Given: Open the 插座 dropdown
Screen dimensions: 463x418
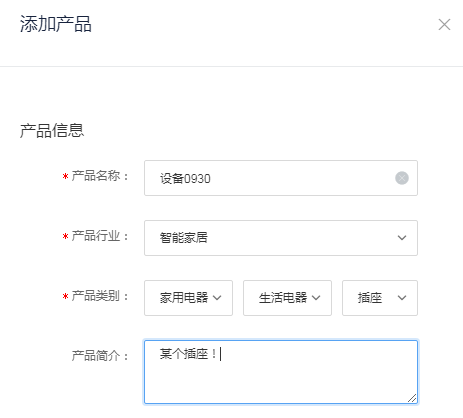Looking at the screenshot, I should (x=380, y=298).
